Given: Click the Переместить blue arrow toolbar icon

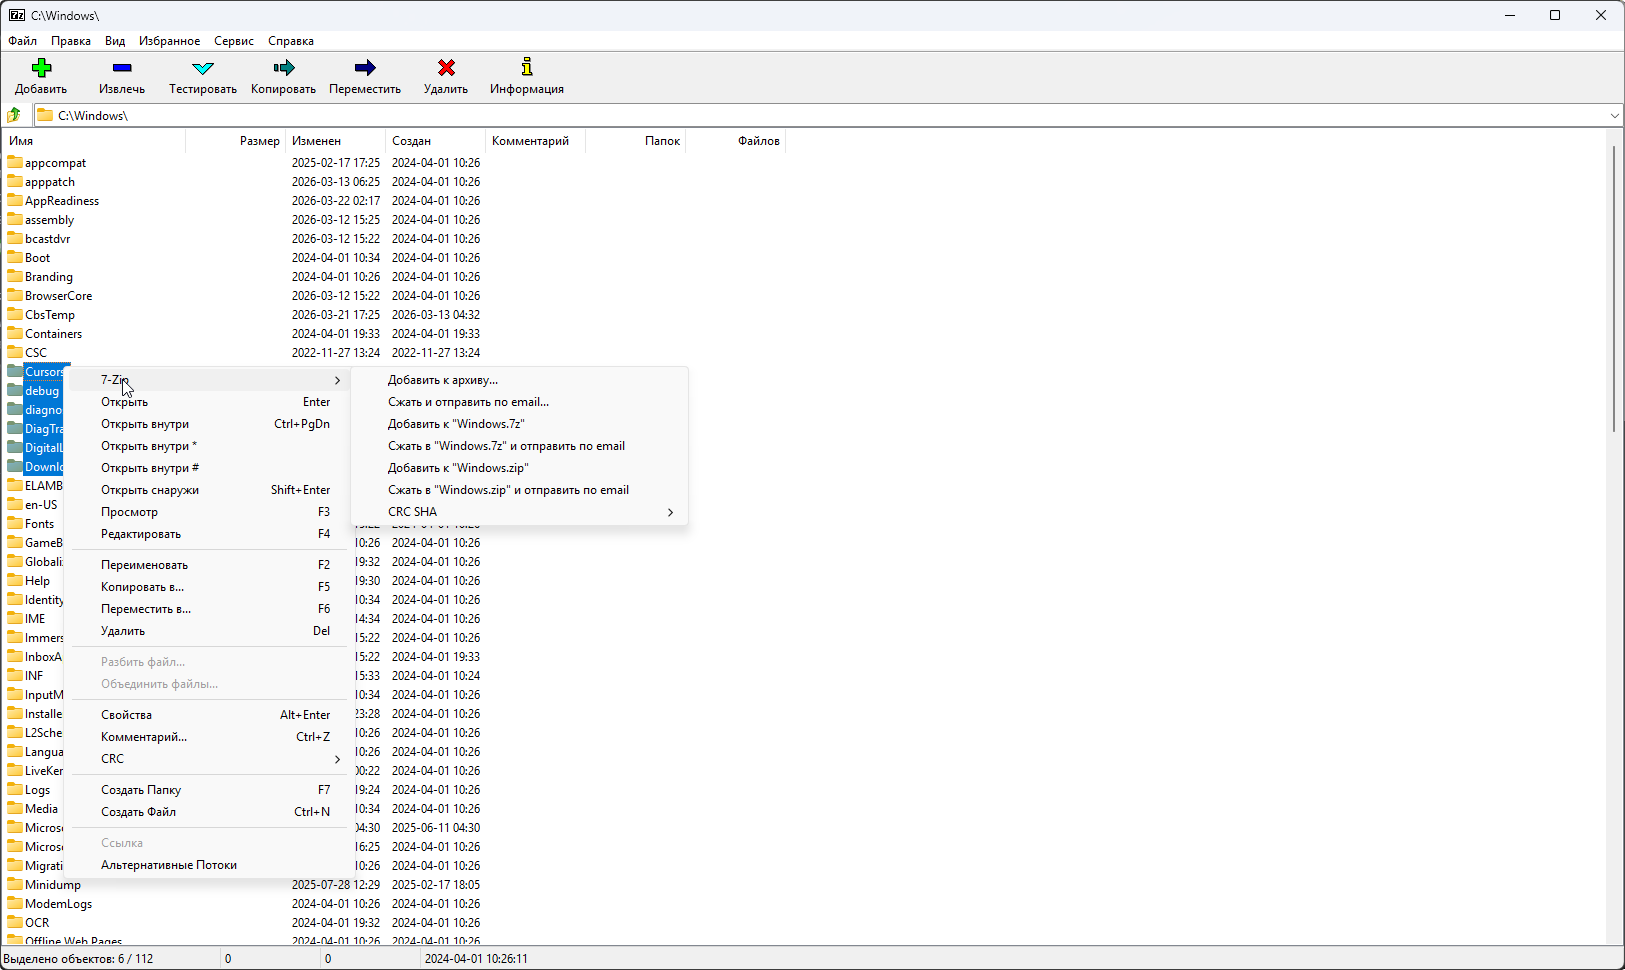Looking at the screenshot, I should click(365, 68).
